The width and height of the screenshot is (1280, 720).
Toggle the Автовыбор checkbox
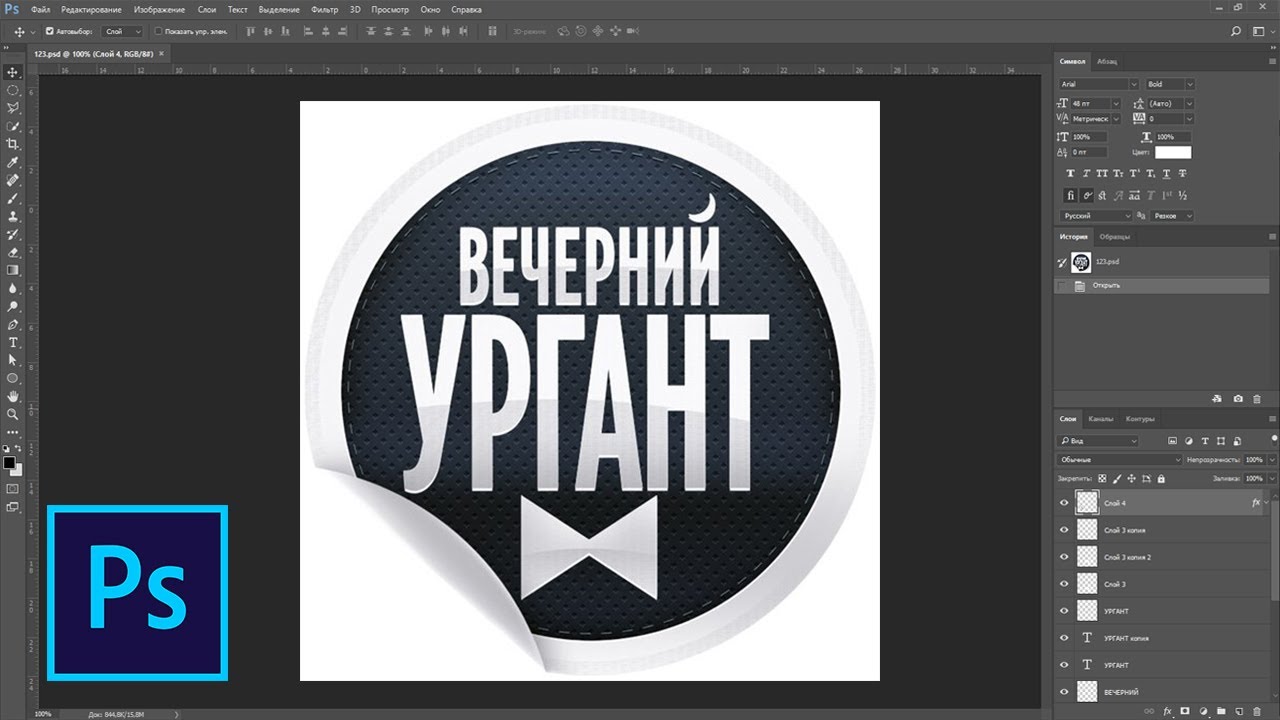click(50, 31)
